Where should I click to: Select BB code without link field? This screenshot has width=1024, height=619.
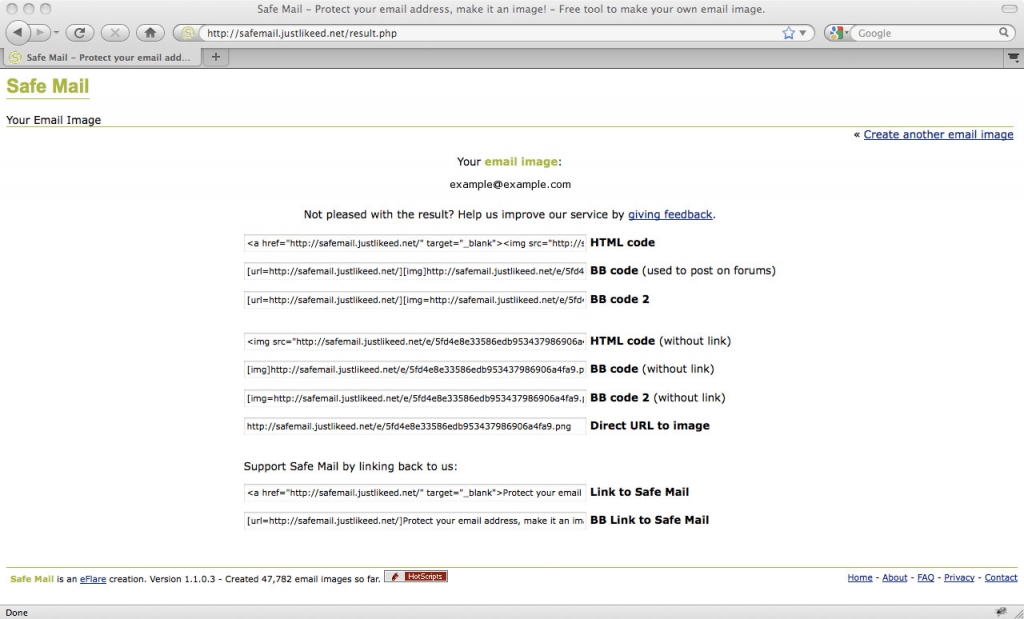click(x=415, y=370)
